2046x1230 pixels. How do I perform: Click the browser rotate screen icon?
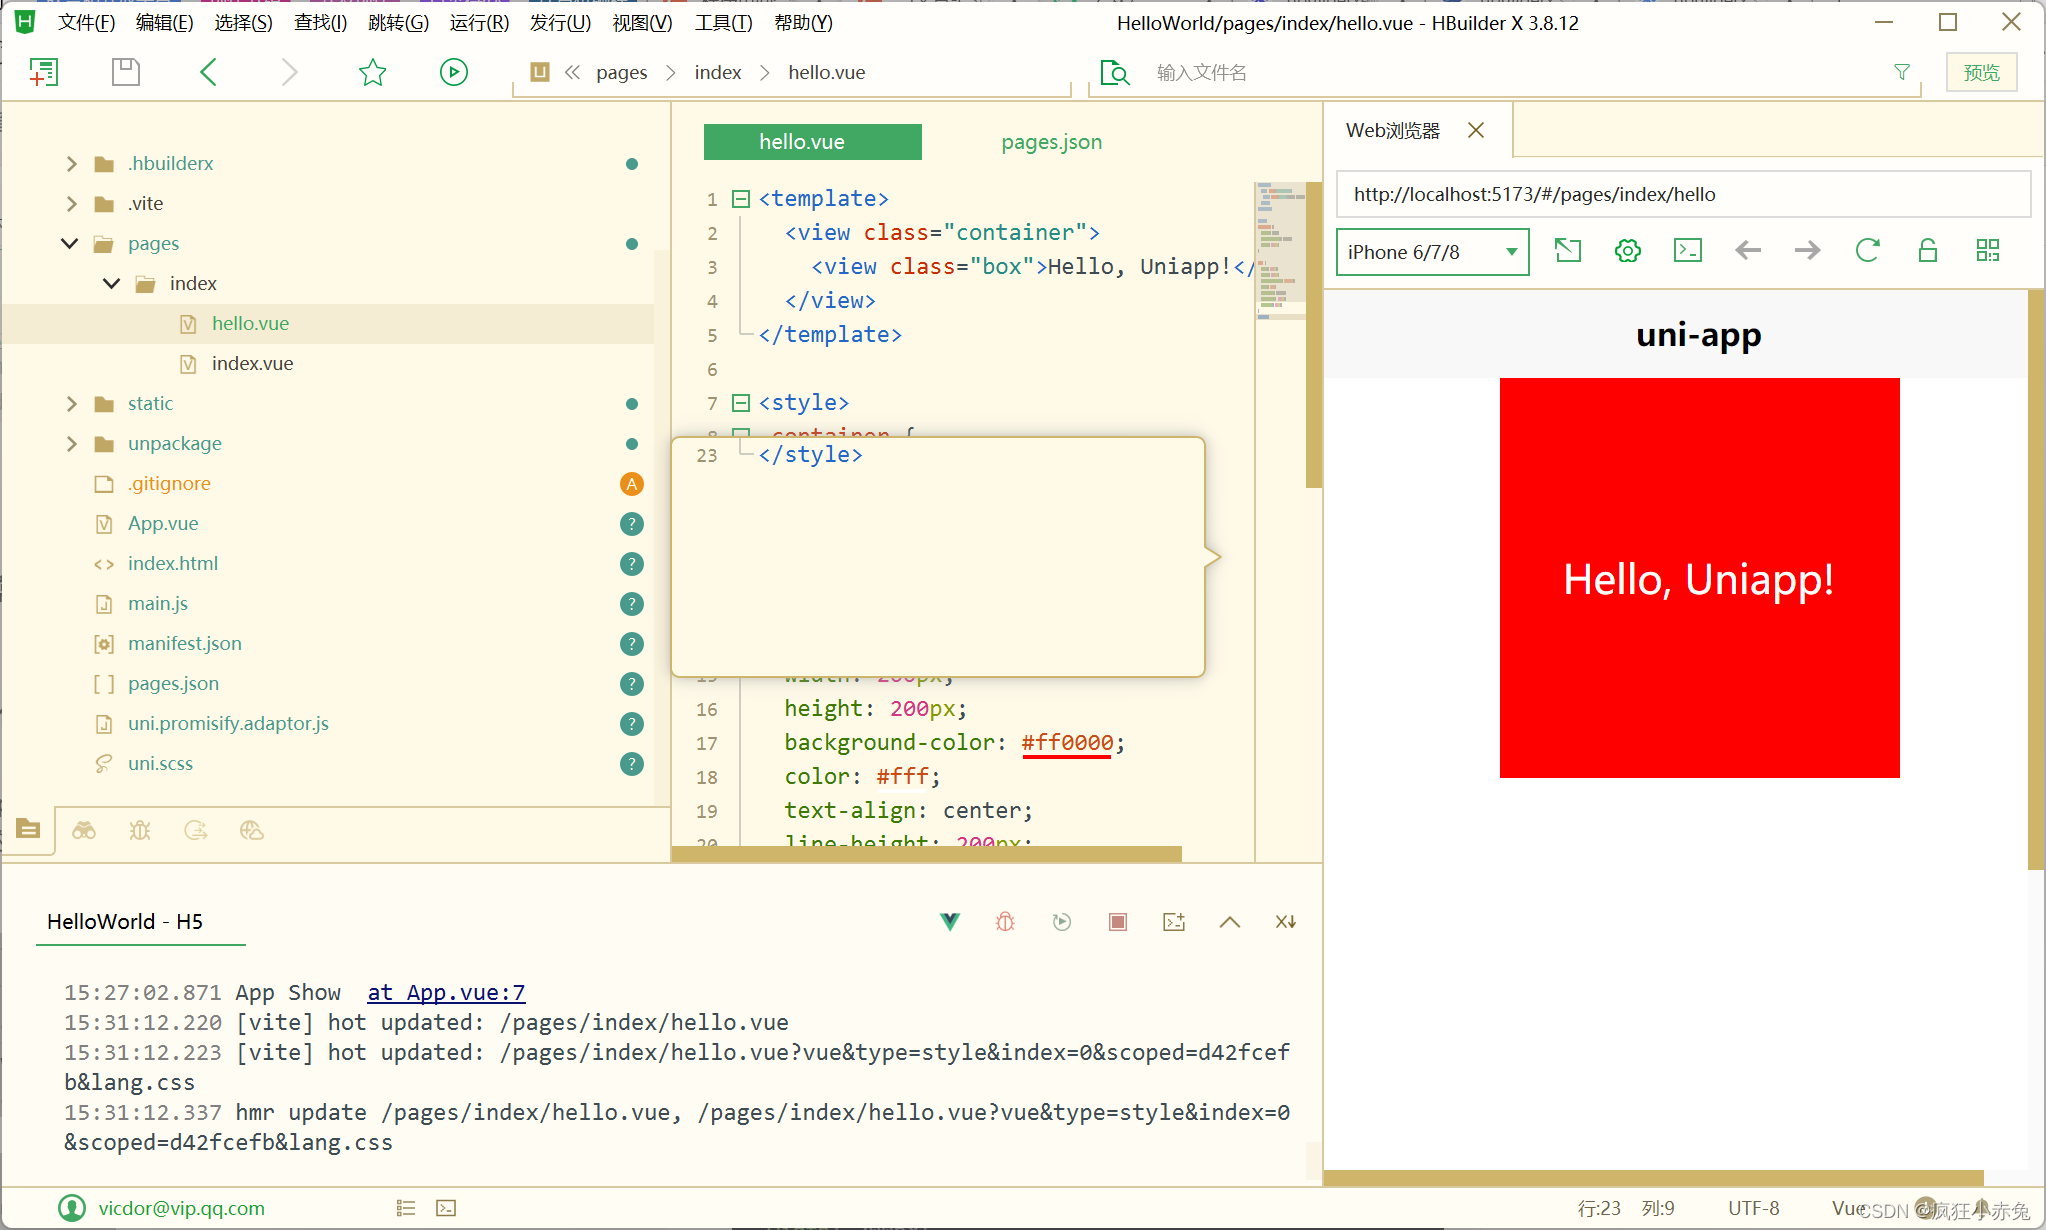point(1568,250)
